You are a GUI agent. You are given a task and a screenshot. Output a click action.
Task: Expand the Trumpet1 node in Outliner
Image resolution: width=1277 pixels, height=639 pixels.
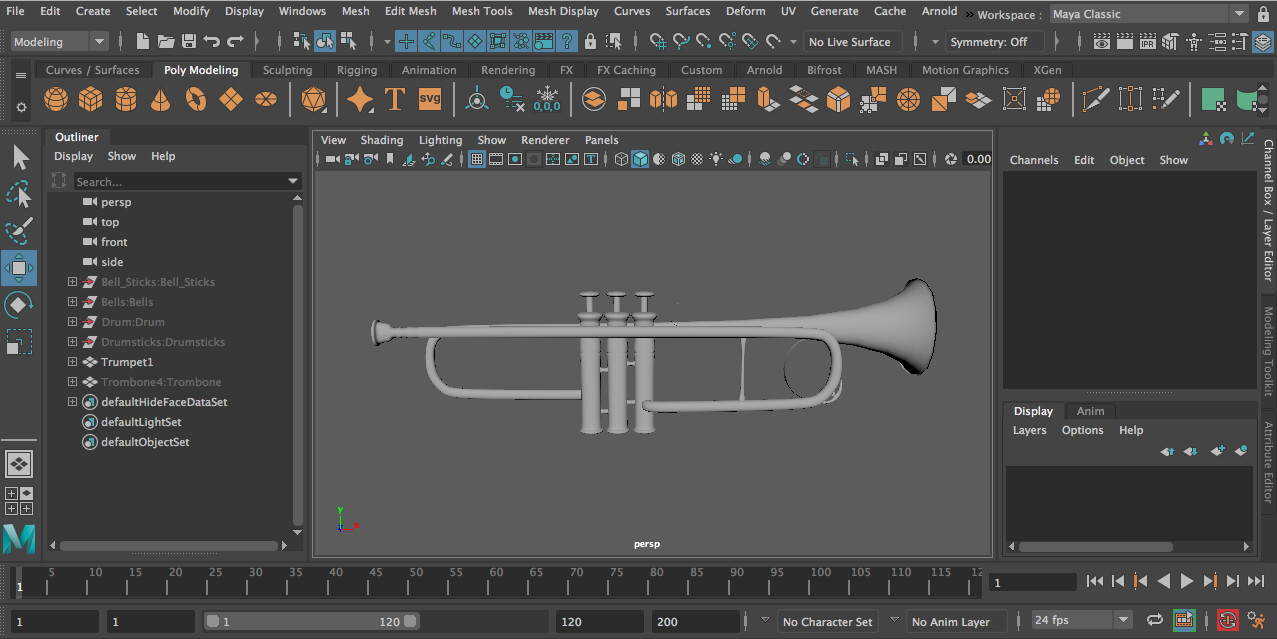pos(72,362)
